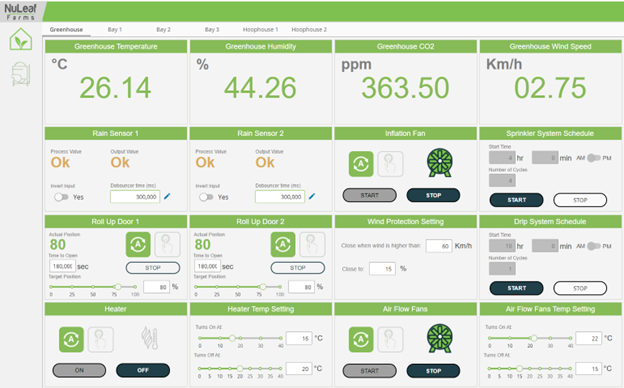Toggle Rain Sensor 2 invert input switch

(x=206, y=197)
